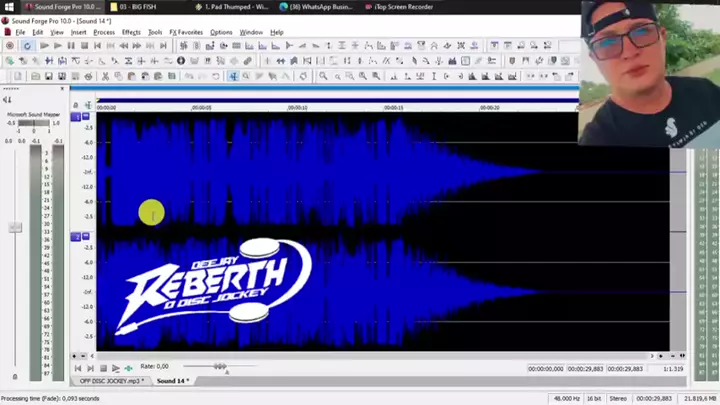
Task: Click the Forward button in transport toolbar
Action: pos(137,45)
